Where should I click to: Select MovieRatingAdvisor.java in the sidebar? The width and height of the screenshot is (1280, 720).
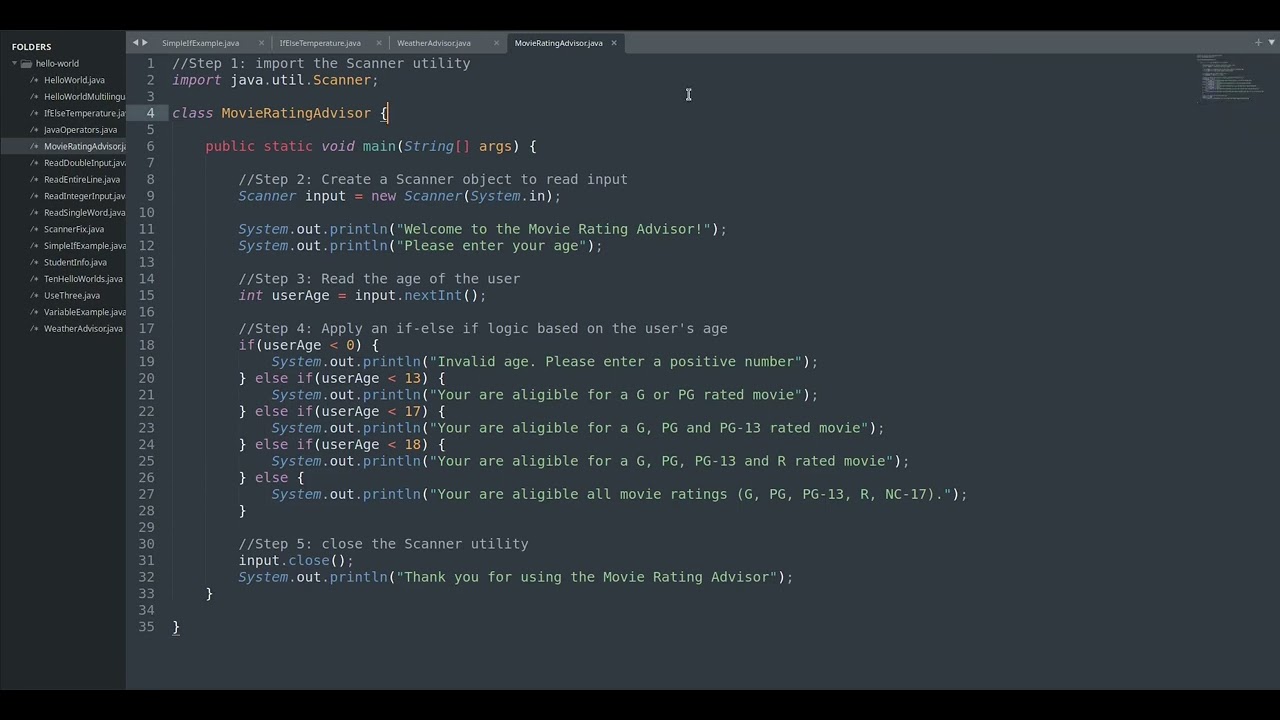(84, 146)
